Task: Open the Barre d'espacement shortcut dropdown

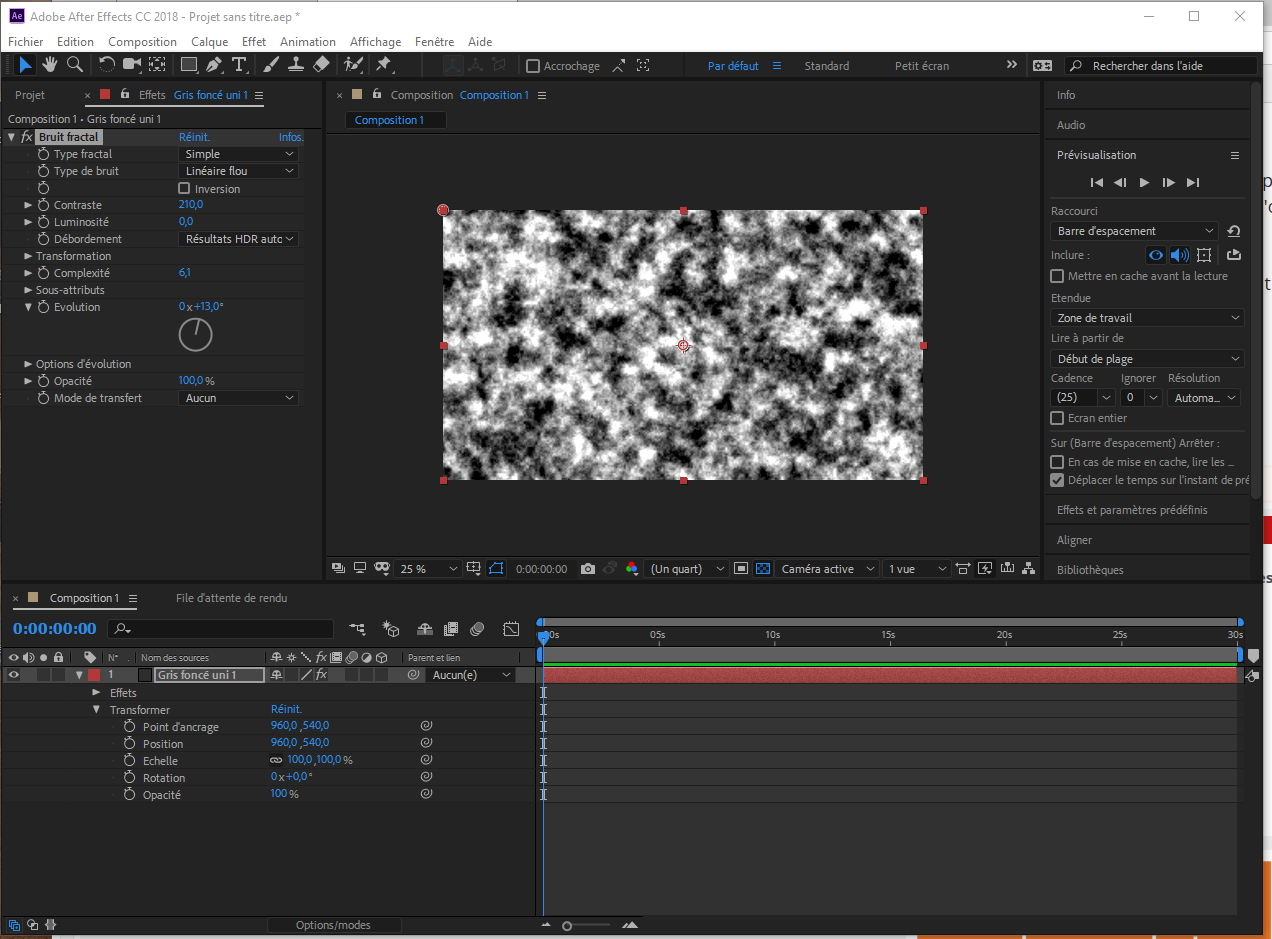Action: 1134,231
